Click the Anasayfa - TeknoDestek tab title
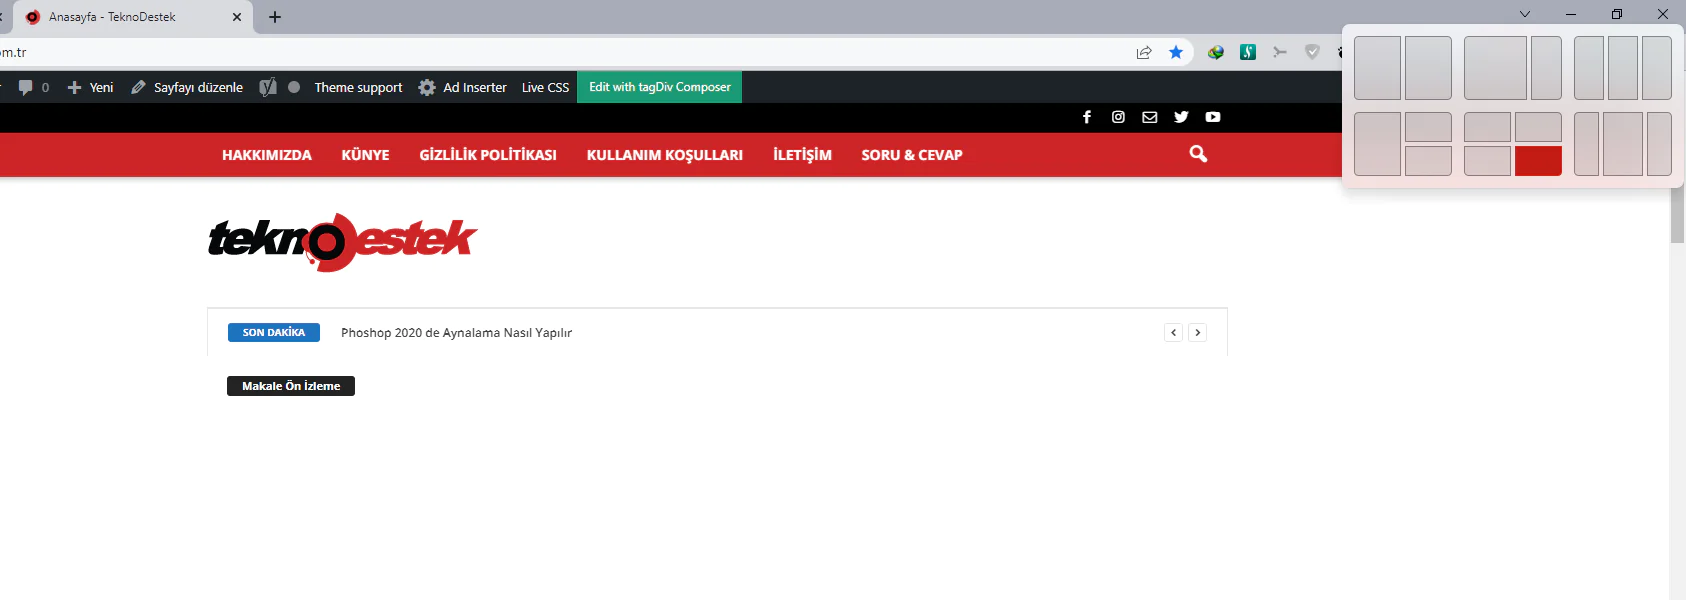Viewport: 1686px width, 600px height. coord(112,17)
